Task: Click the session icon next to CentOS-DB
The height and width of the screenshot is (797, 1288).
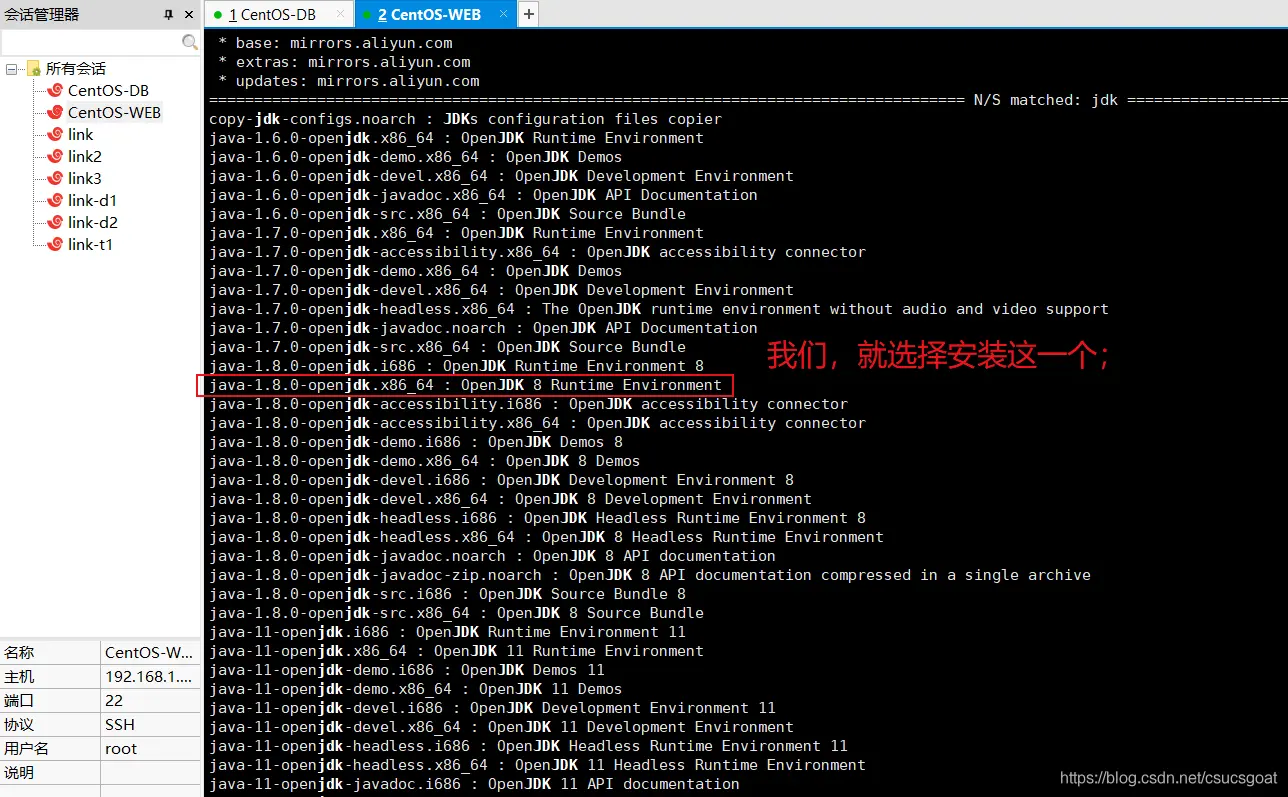Action: [x=56, y=91]
